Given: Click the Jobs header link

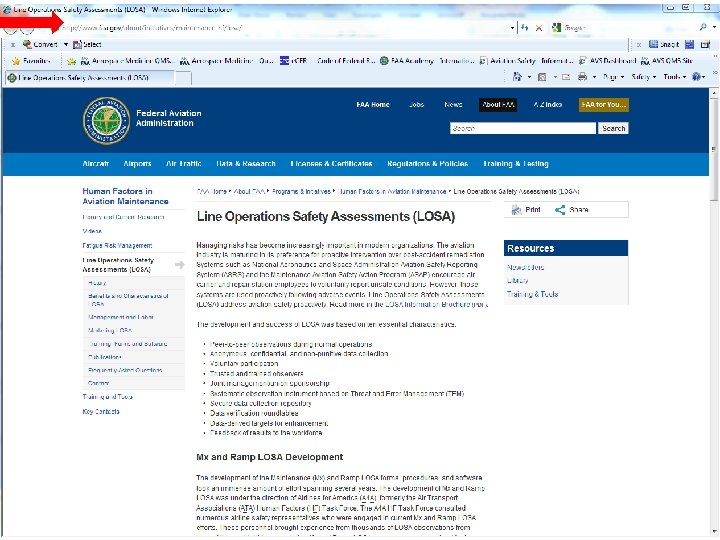Looking at the screenshot, I should click(416, 105).
